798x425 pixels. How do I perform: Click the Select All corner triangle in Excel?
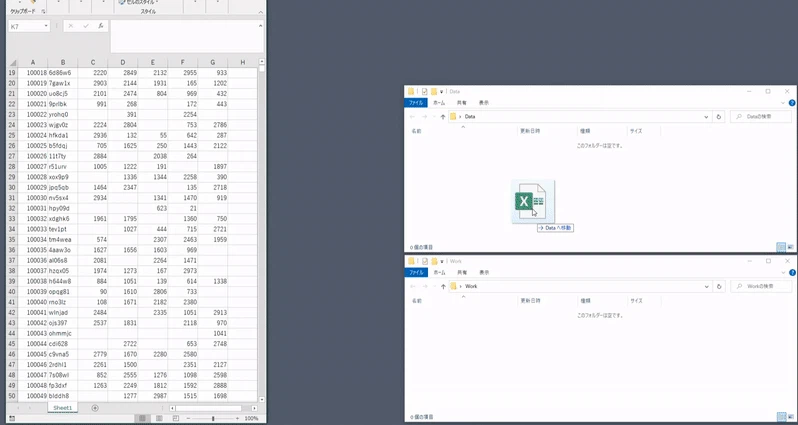tap(13, 63)
